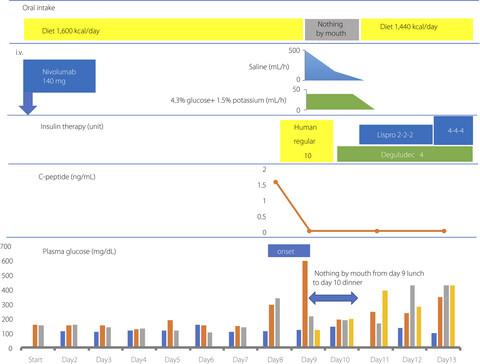Click the Lispro 2-2-2 blue box

pos(396,135)
